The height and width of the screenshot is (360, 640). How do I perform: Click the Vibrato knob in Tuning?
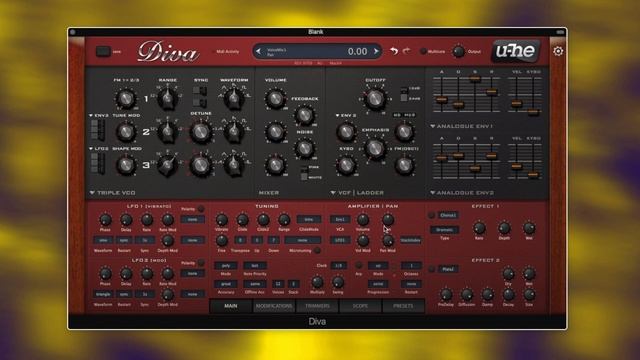222,220
